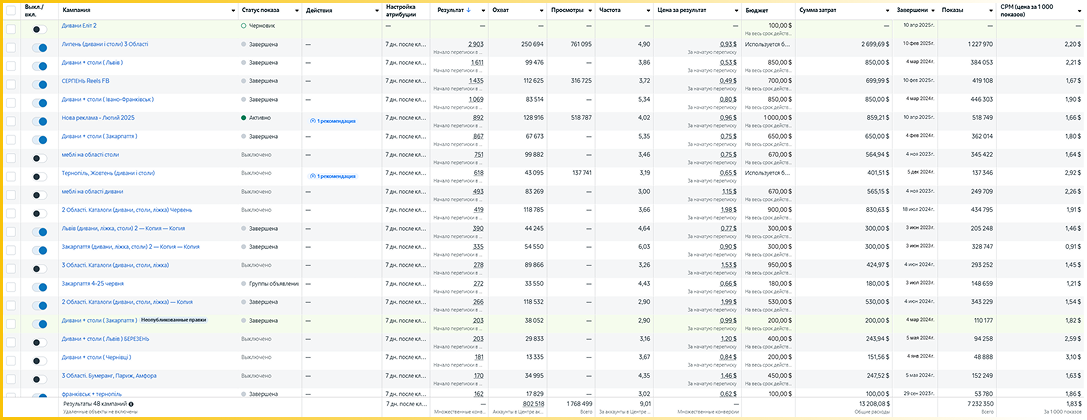Screen dimensions: 1087x420
Task: Select checkbox for 2 Області. Каталоги Червень row
Action: coord(10,213)
